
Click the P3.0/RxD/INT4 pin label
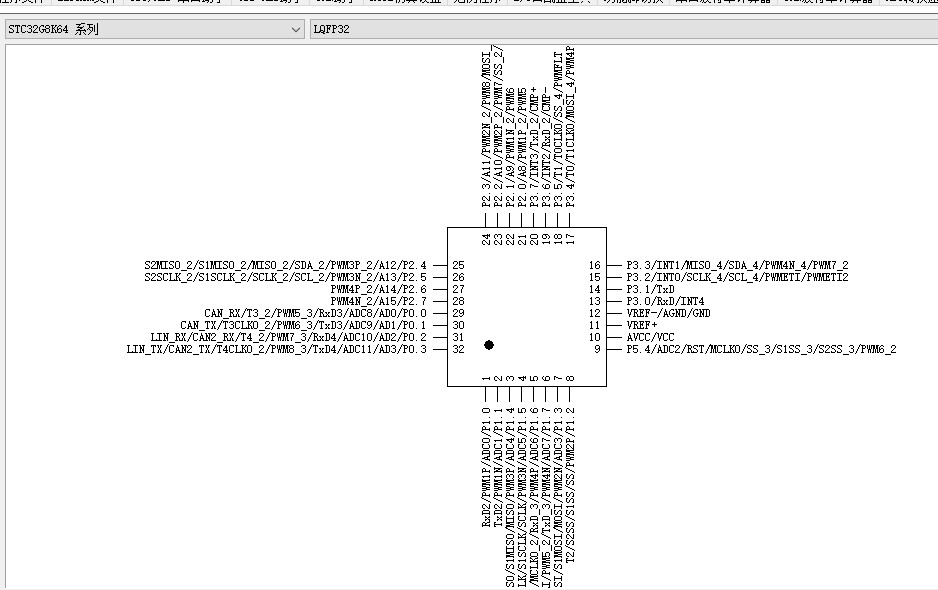point(665,301)
